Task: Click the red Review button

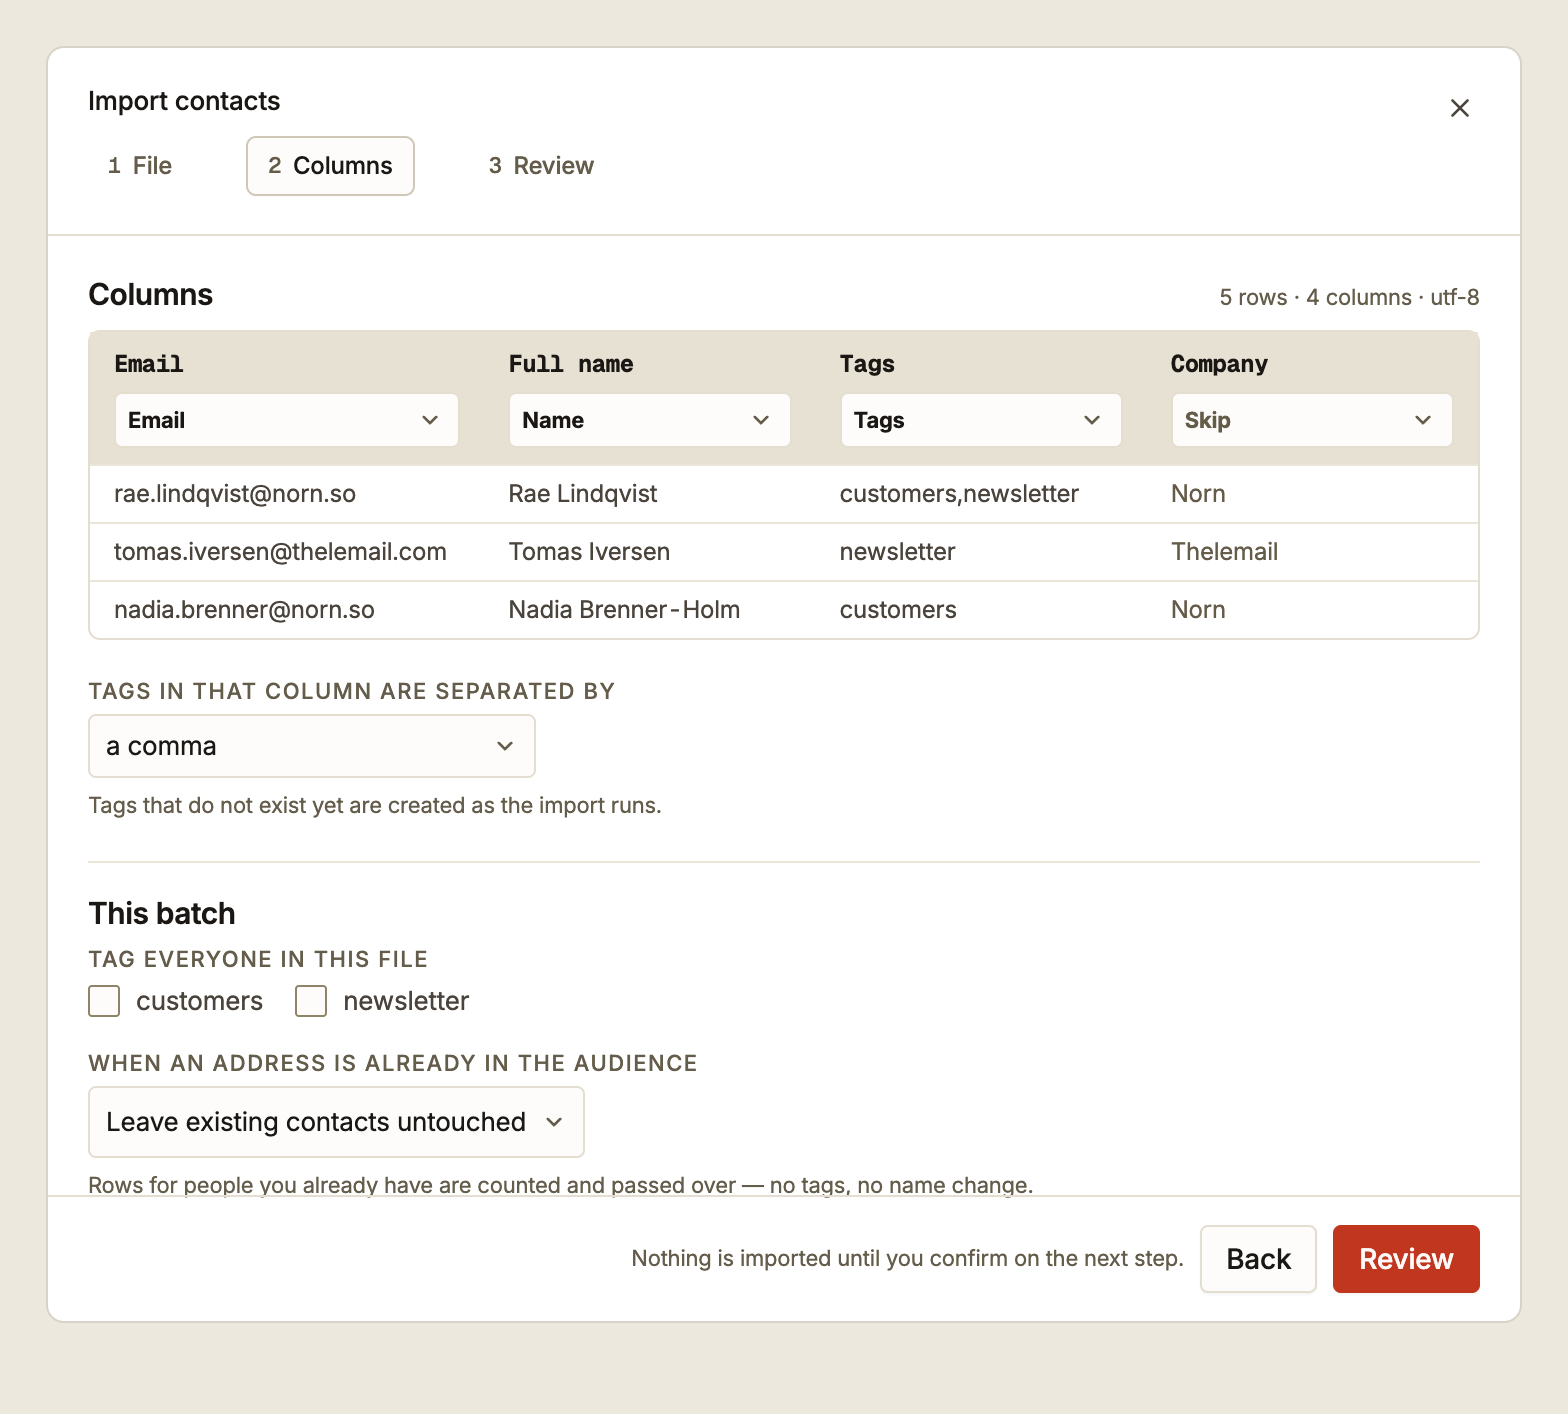Action: click(1405, 1259)
